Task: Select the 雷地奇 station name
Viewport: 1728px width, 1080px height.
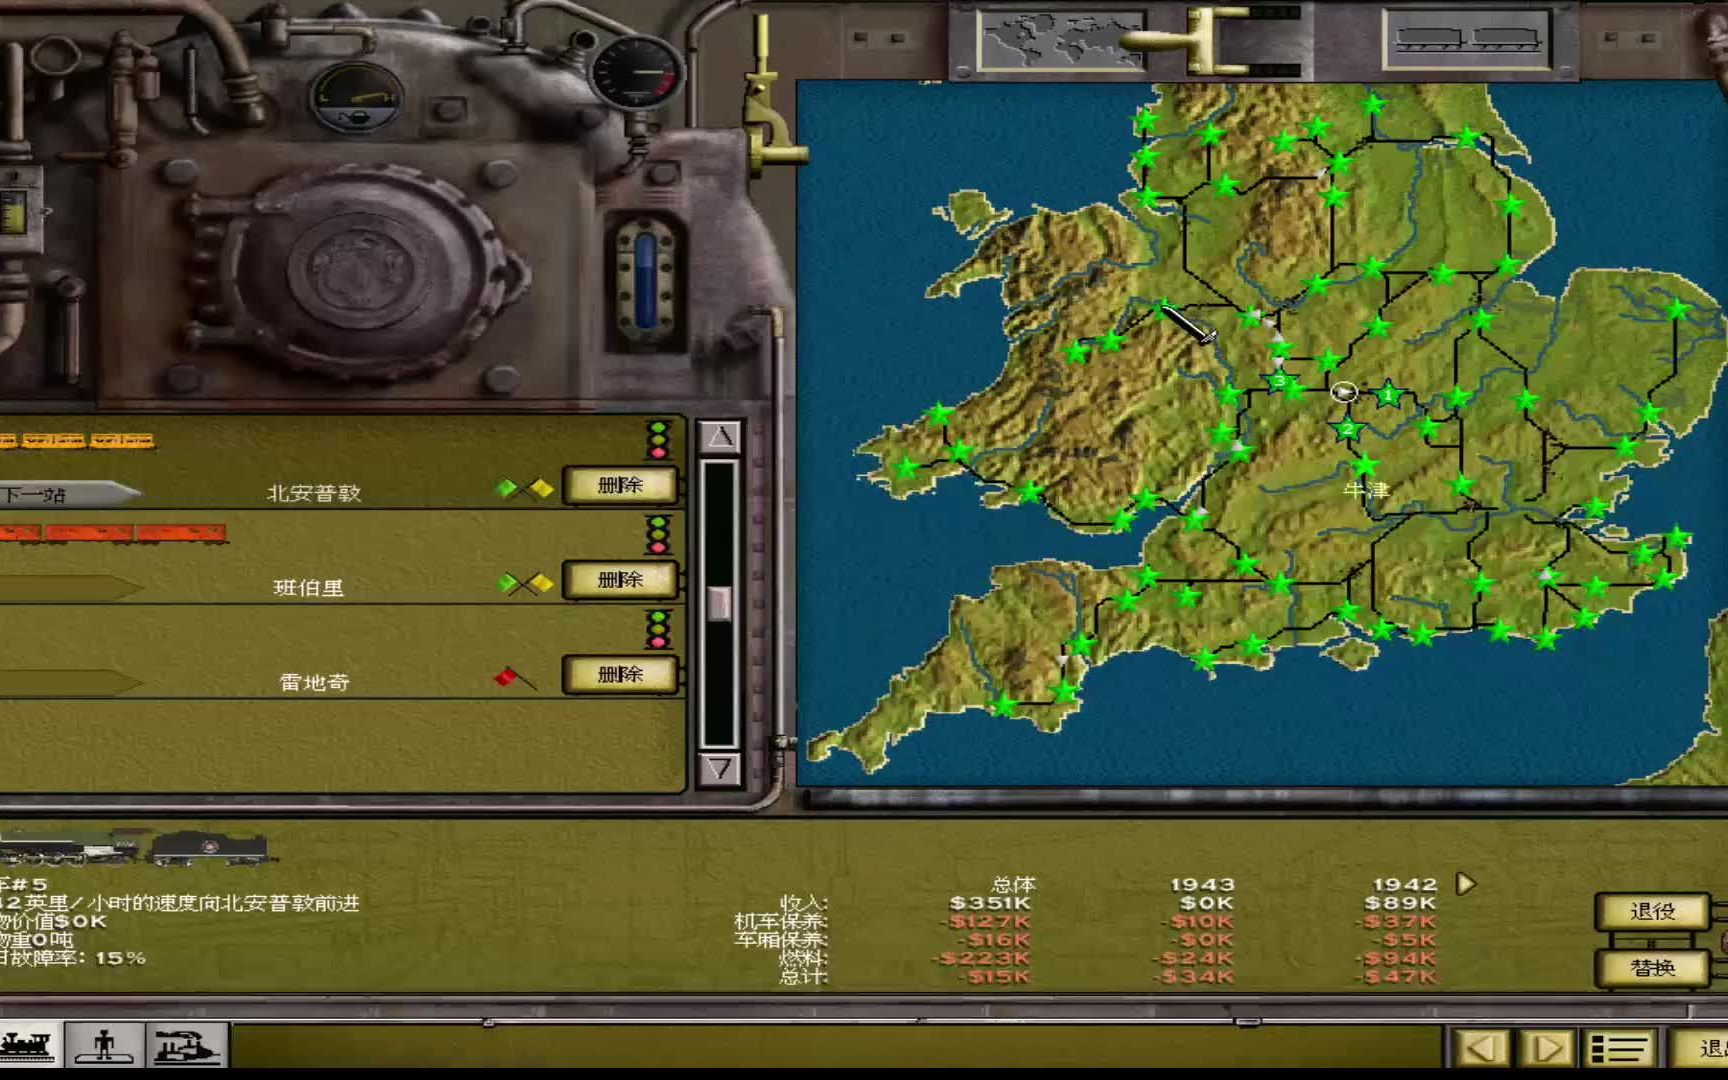Action: (314, 682)
